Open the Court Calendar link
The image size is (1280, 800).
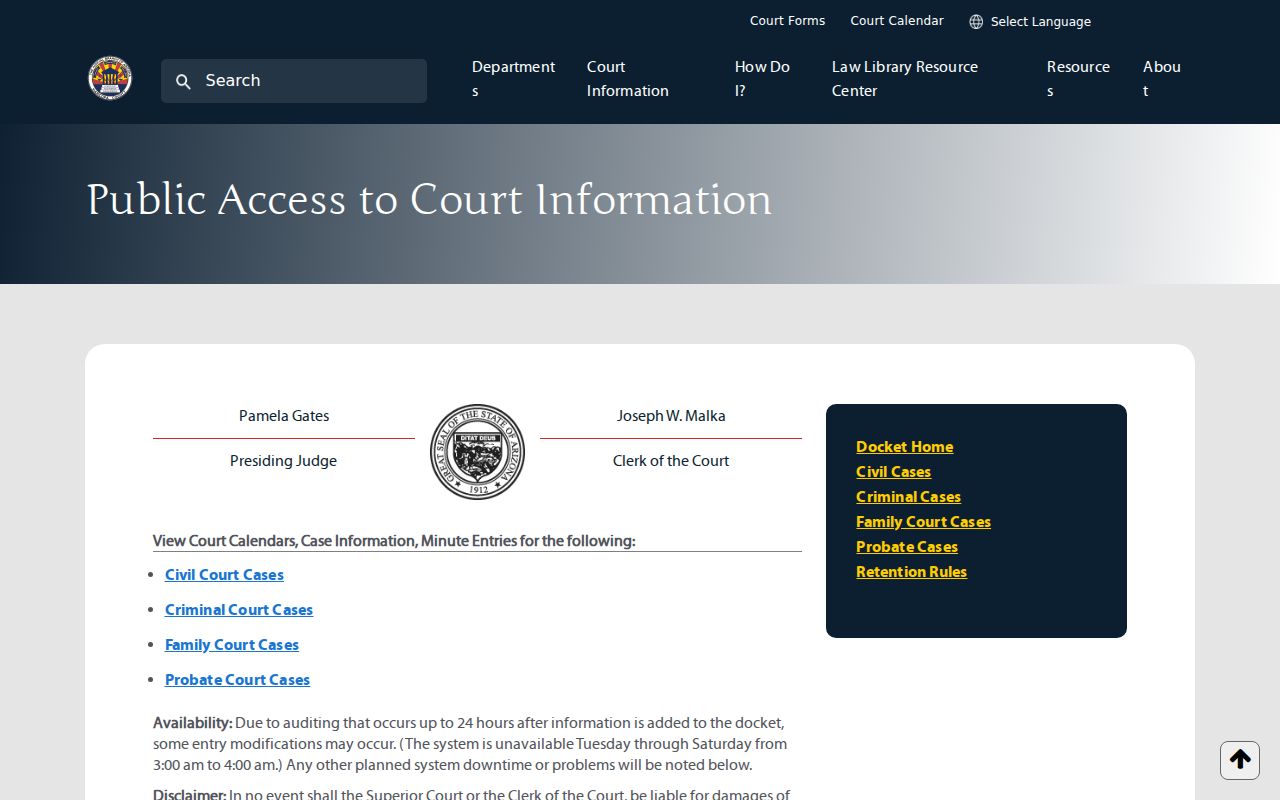[897, 21]
